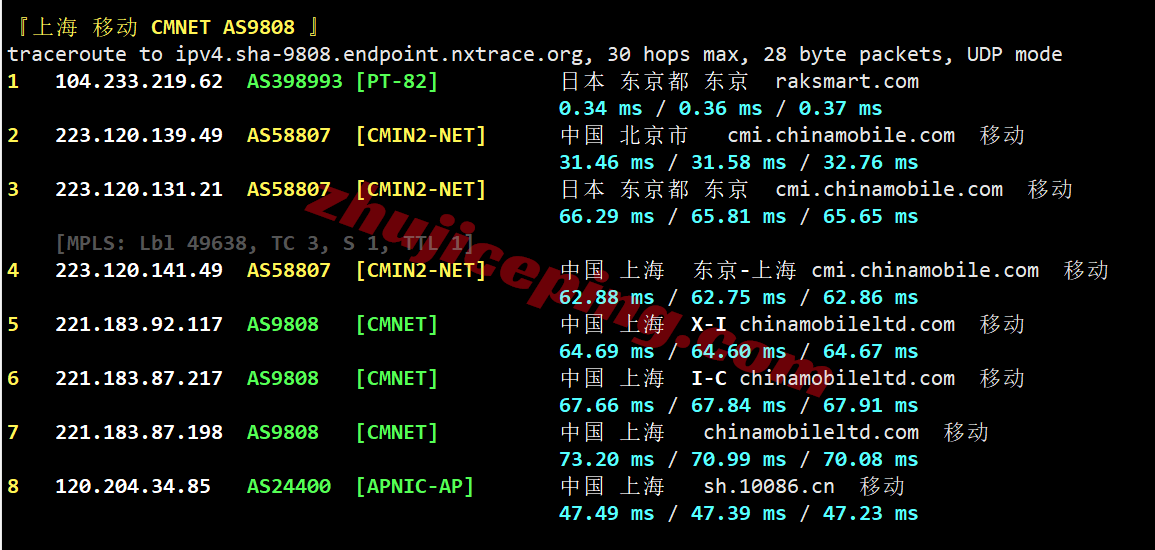
Task: Select the header text 上海 移动 CMNET AS9808
Action: (164, 27)
